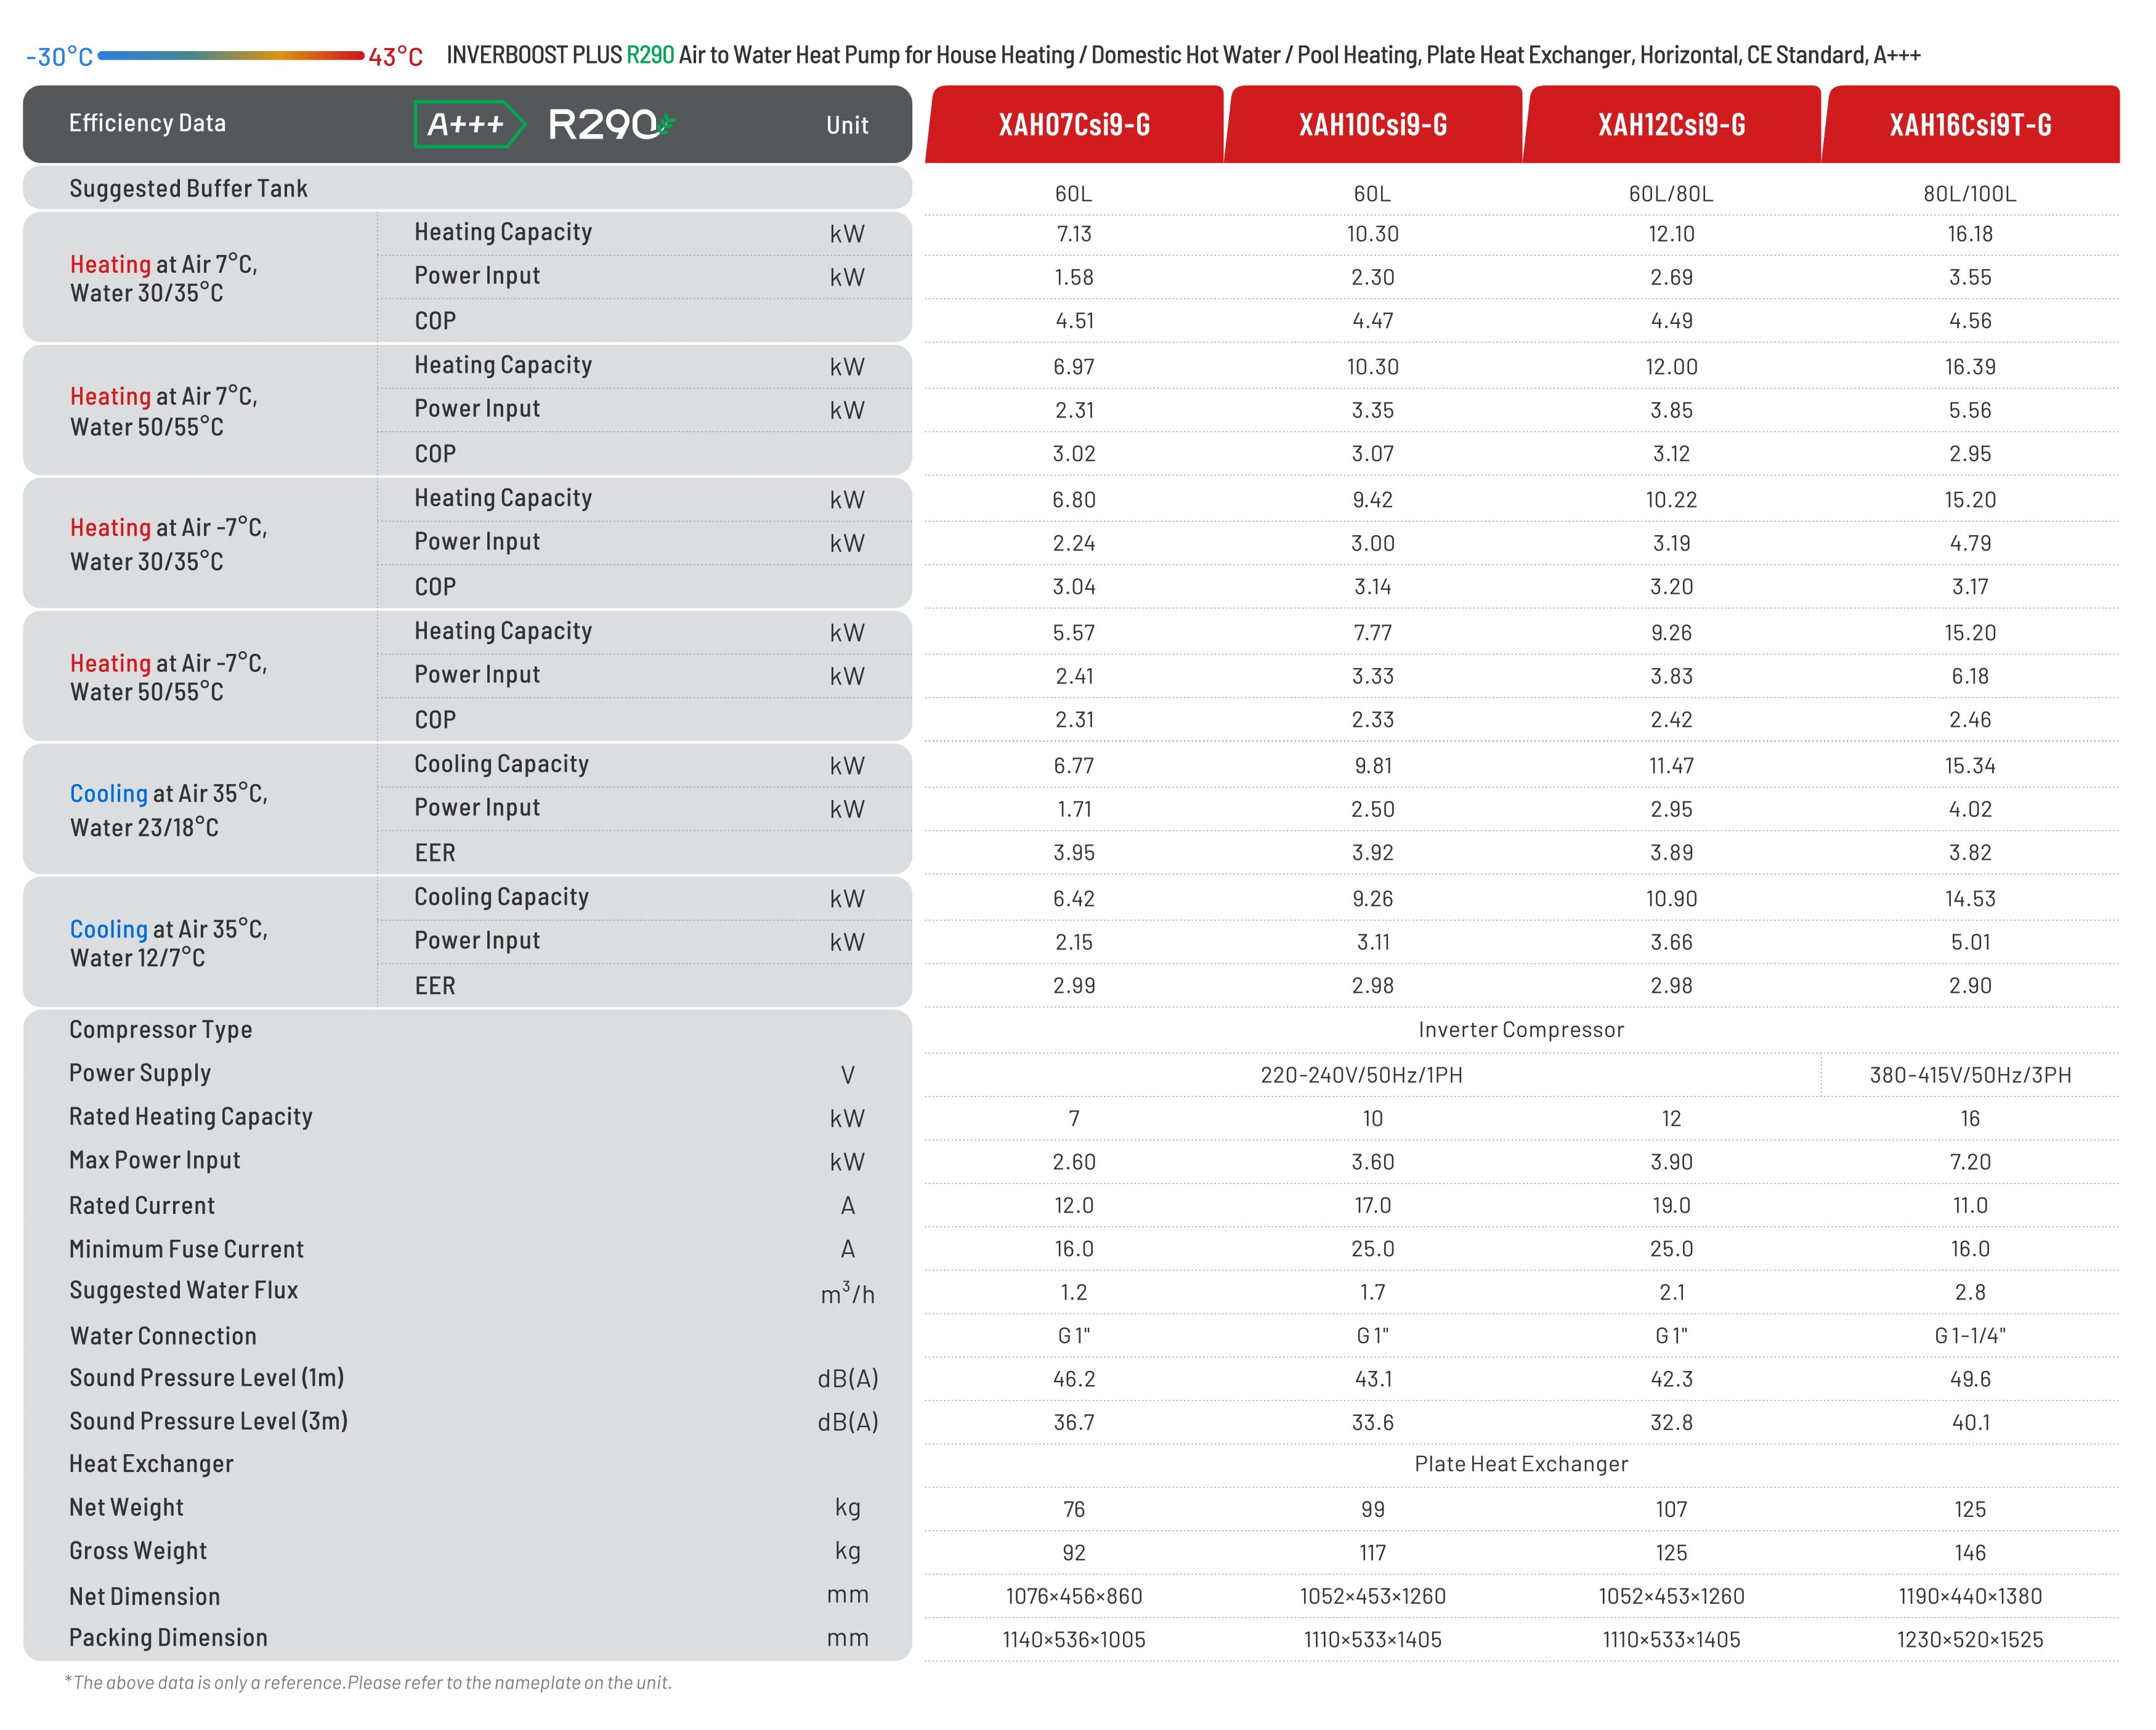
Task: Click the "Net Dimension" row label
Action: tap(145, 1597)
